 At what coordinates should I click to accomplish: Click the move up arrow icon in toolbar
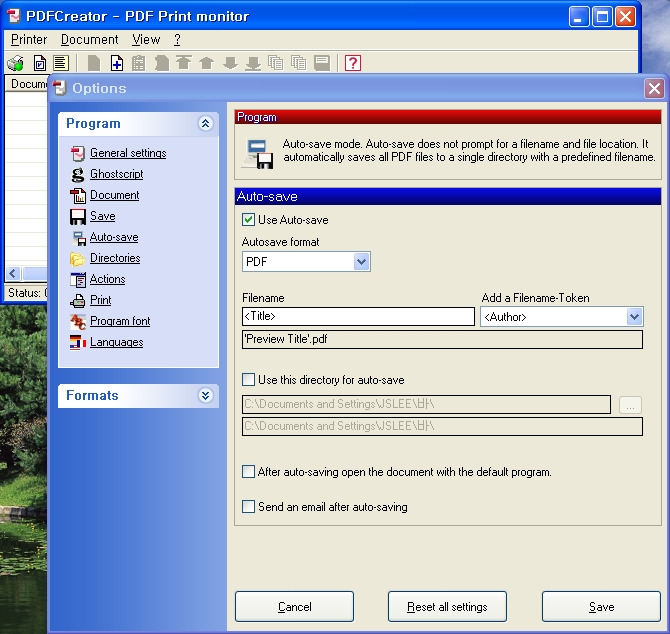pos(207,63)
